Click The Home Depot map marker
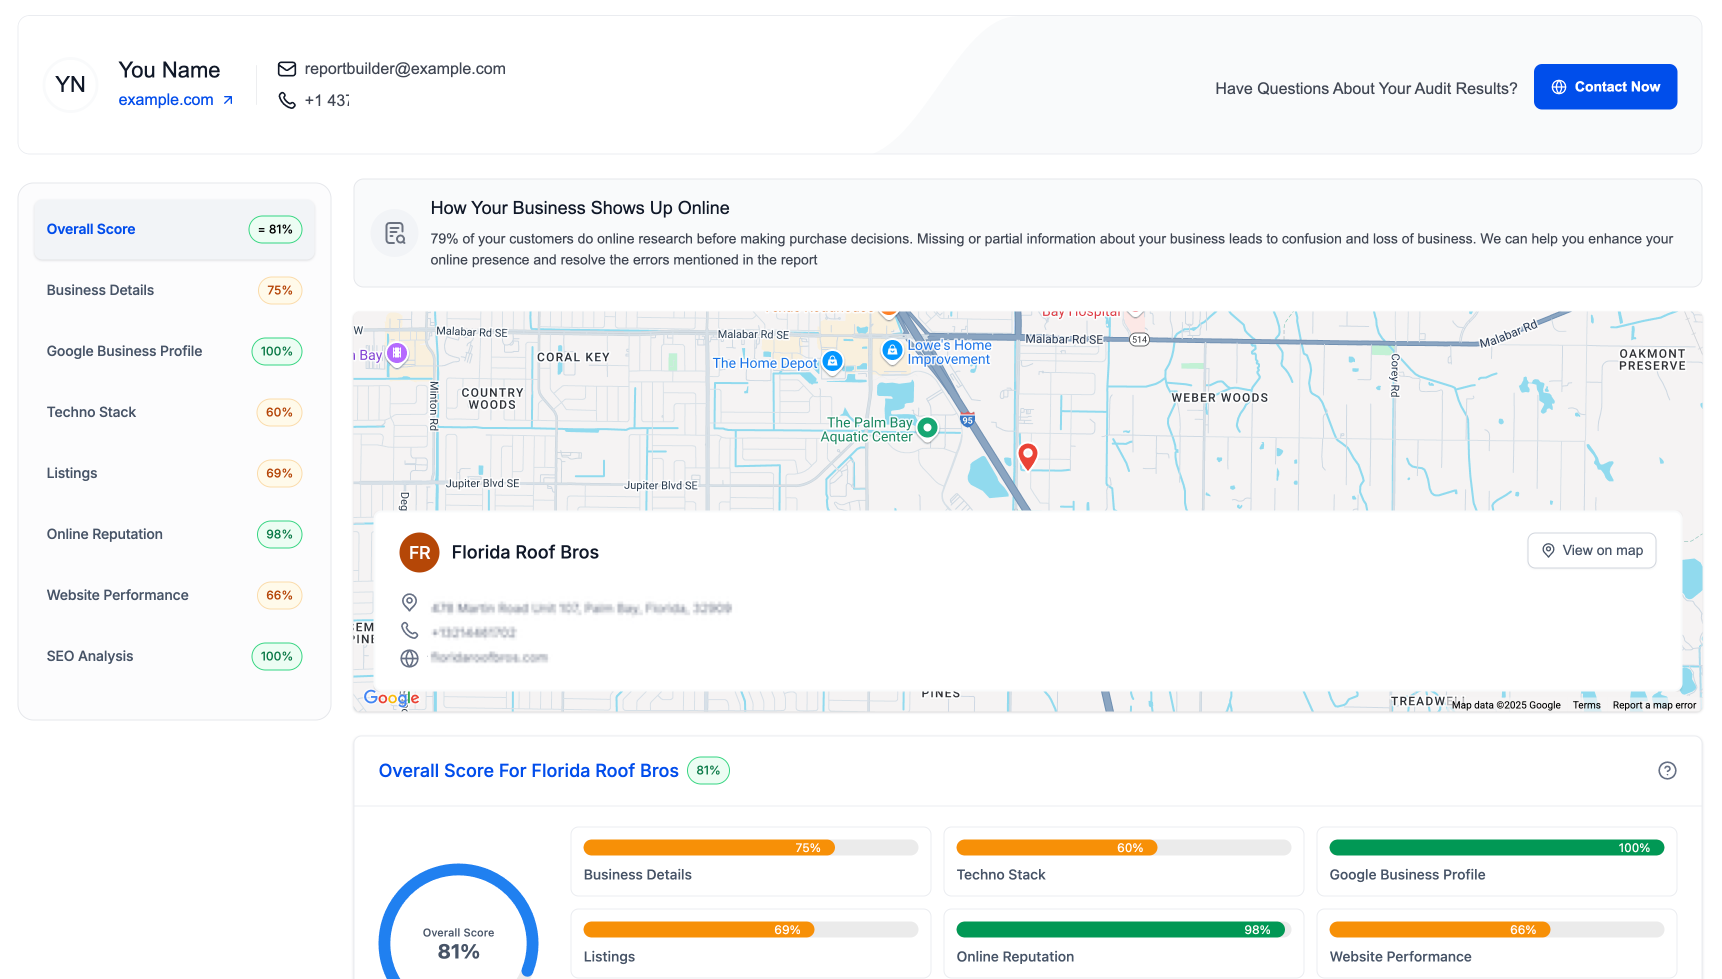This screenshot has width=1722, height=979. pyautogui.click(x=832, y=362)
